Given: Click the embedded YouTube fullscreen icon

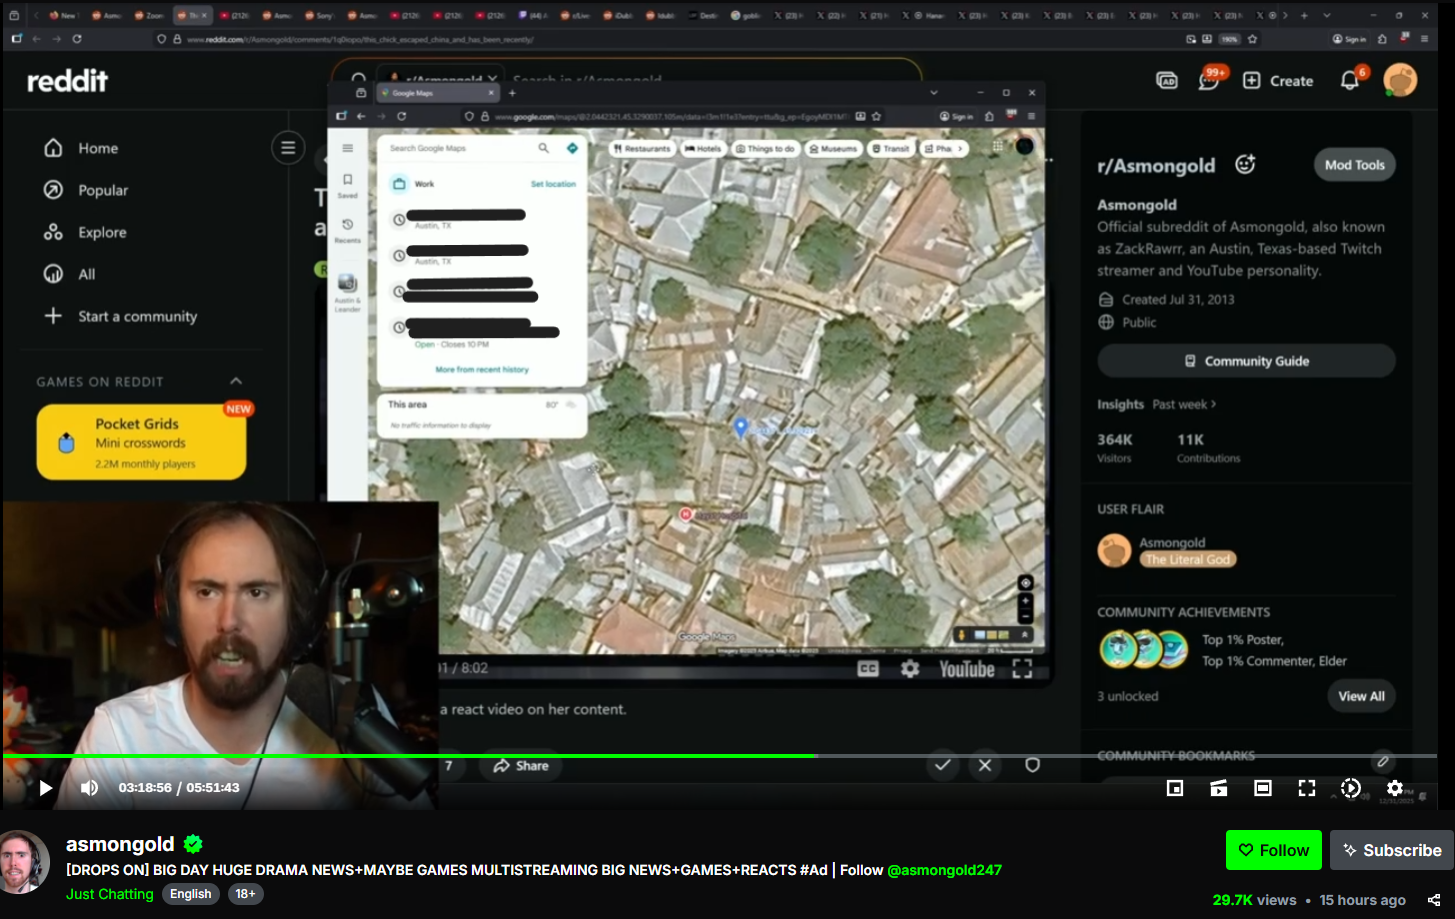Looking at the screenshot, I should 1022,669.
